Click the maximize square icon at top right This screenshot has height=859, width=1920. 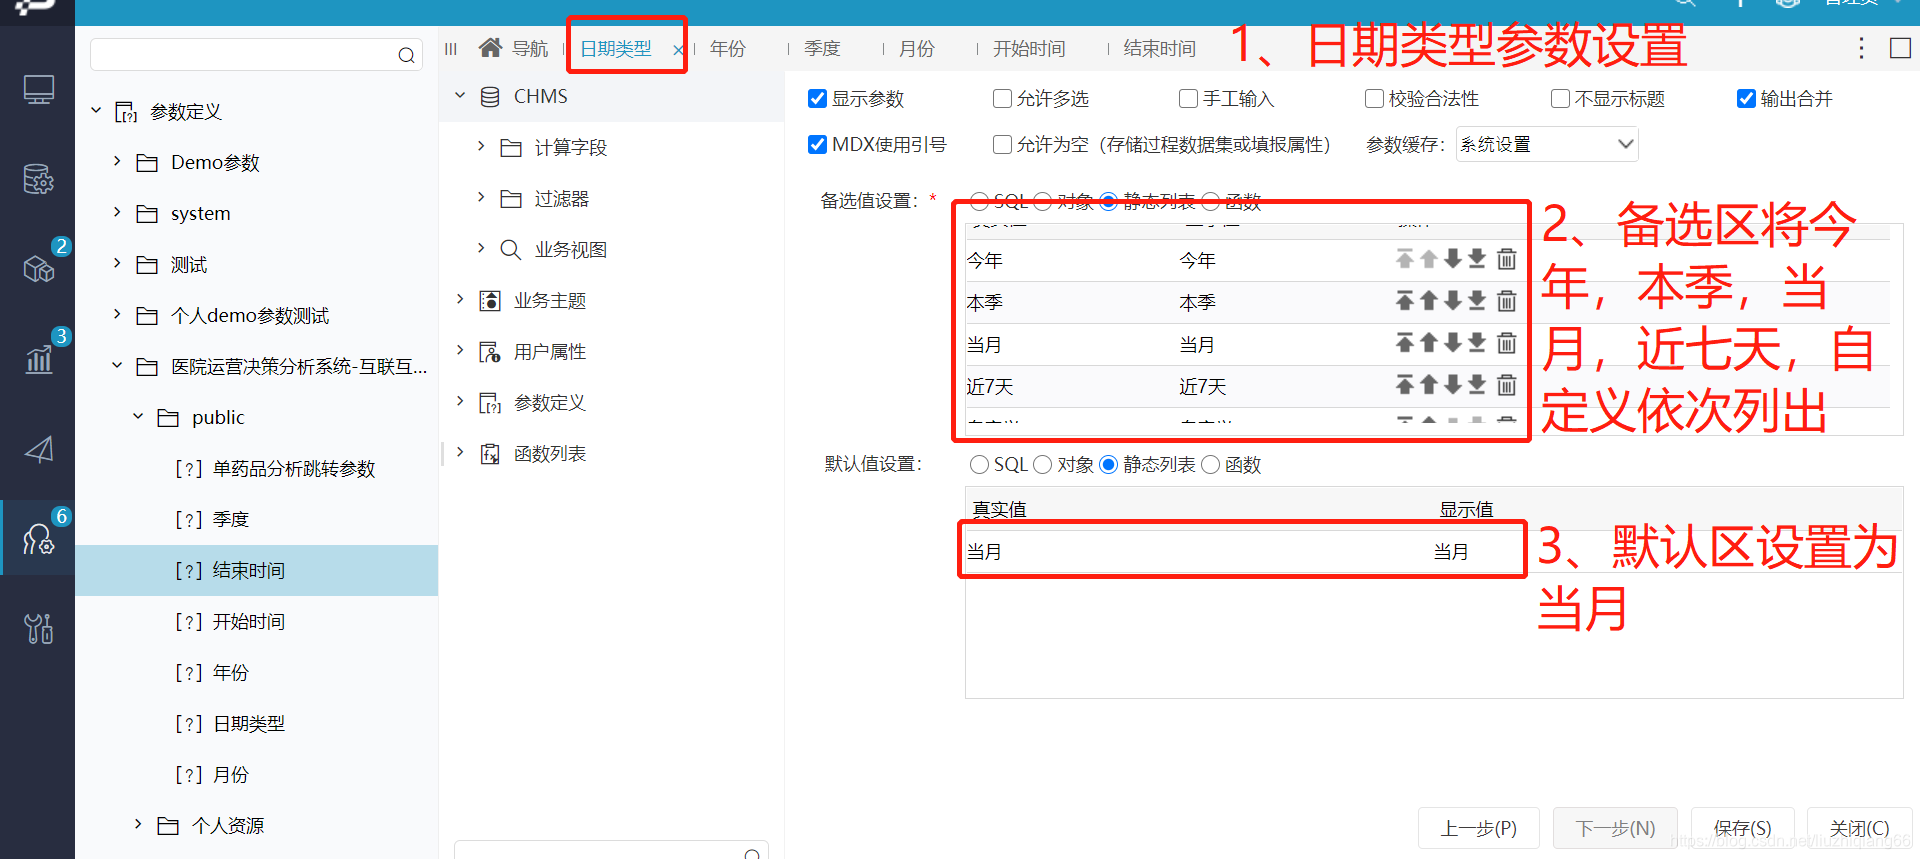click(x=1900, y=48)
